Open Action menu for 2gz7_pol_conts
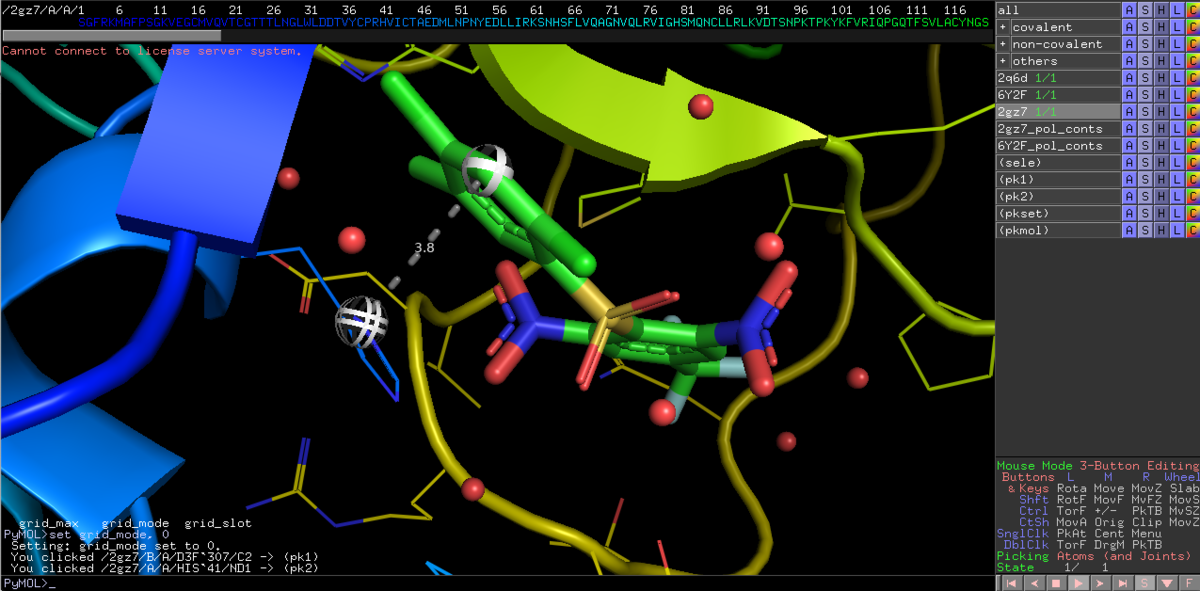 tap(1129, 129)
